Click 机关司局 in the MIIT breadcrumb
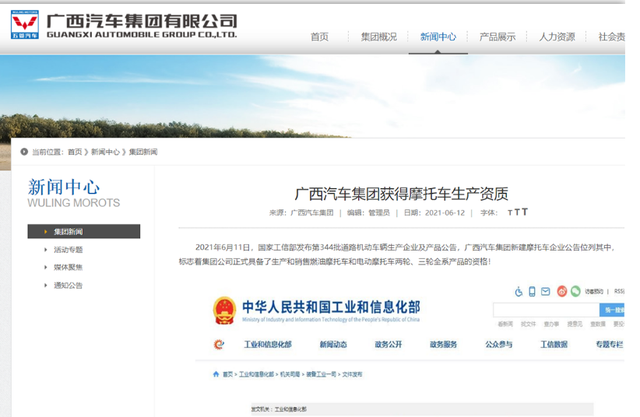 pos(290,374)
